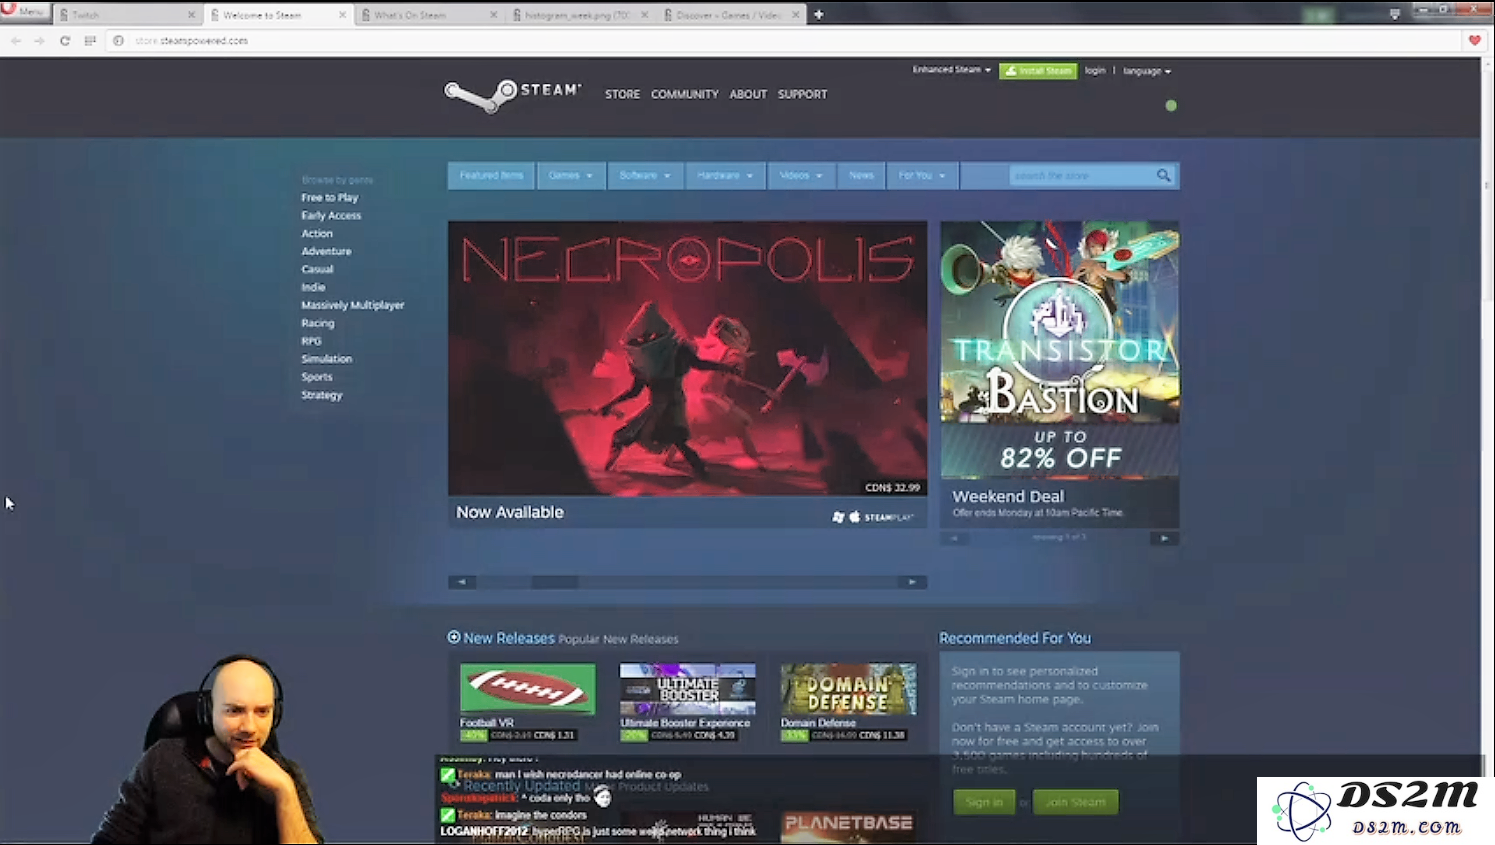Expand the Videos store menu
This screenshot has width=1495, height=845.
click(801, 175)
